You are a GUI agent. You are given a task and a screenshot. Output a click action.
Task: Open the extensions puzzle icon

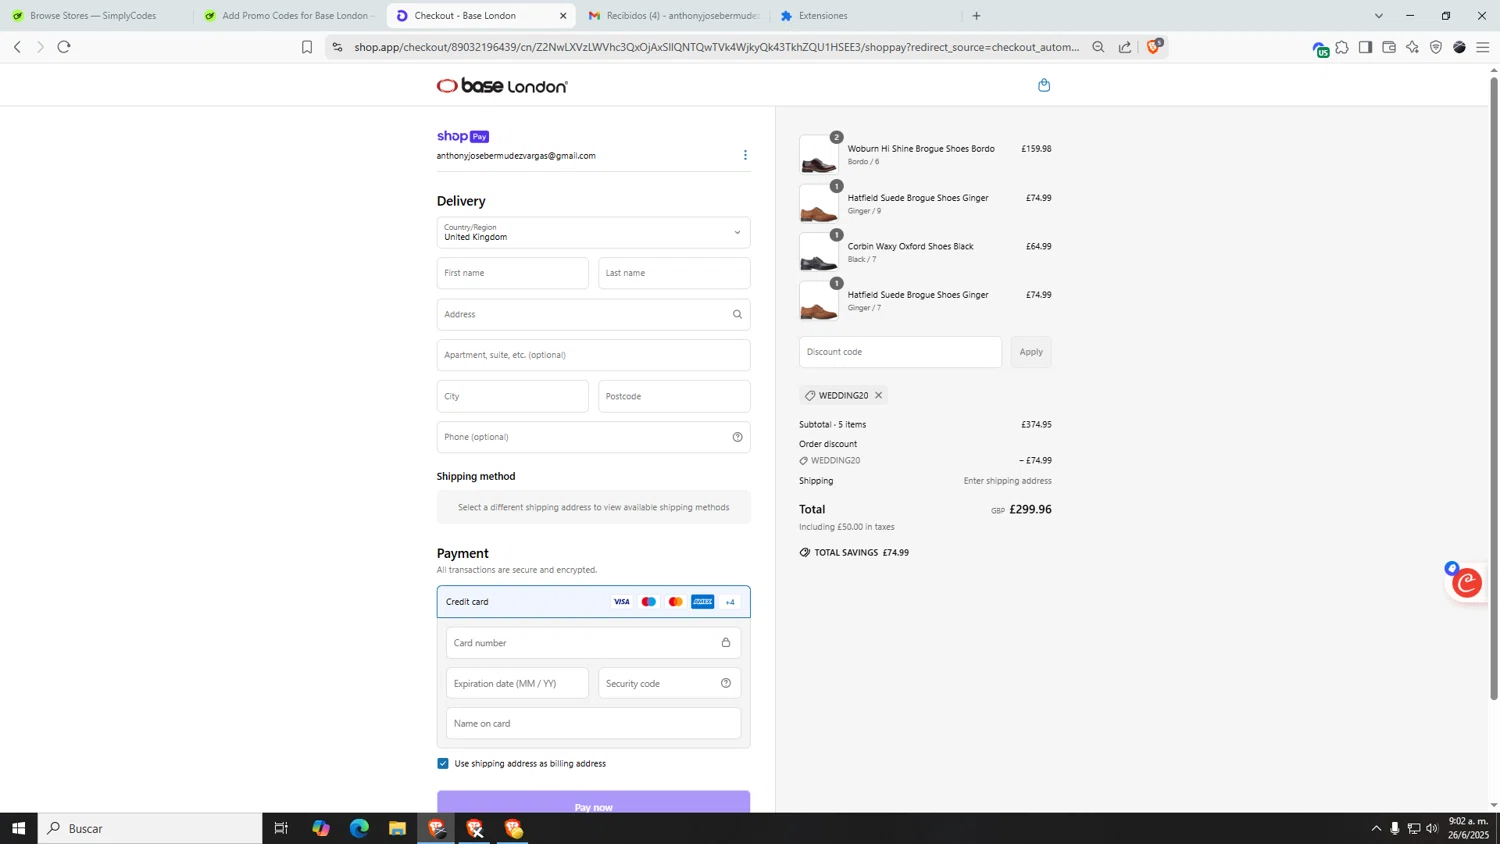tap(1342, 47)
